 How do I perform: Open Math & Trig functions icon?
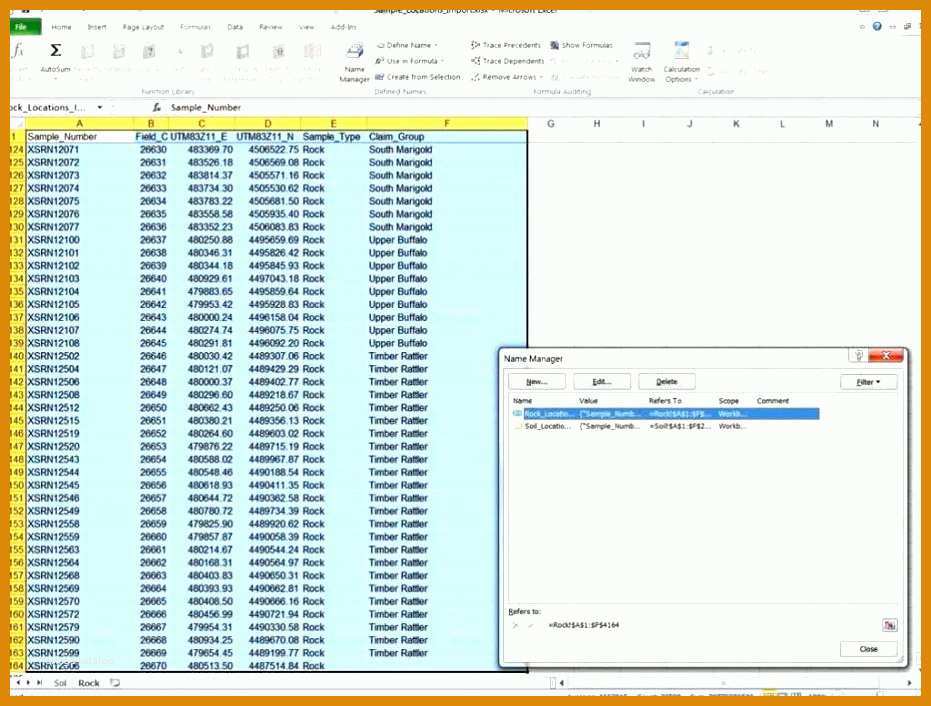[278, 52]
